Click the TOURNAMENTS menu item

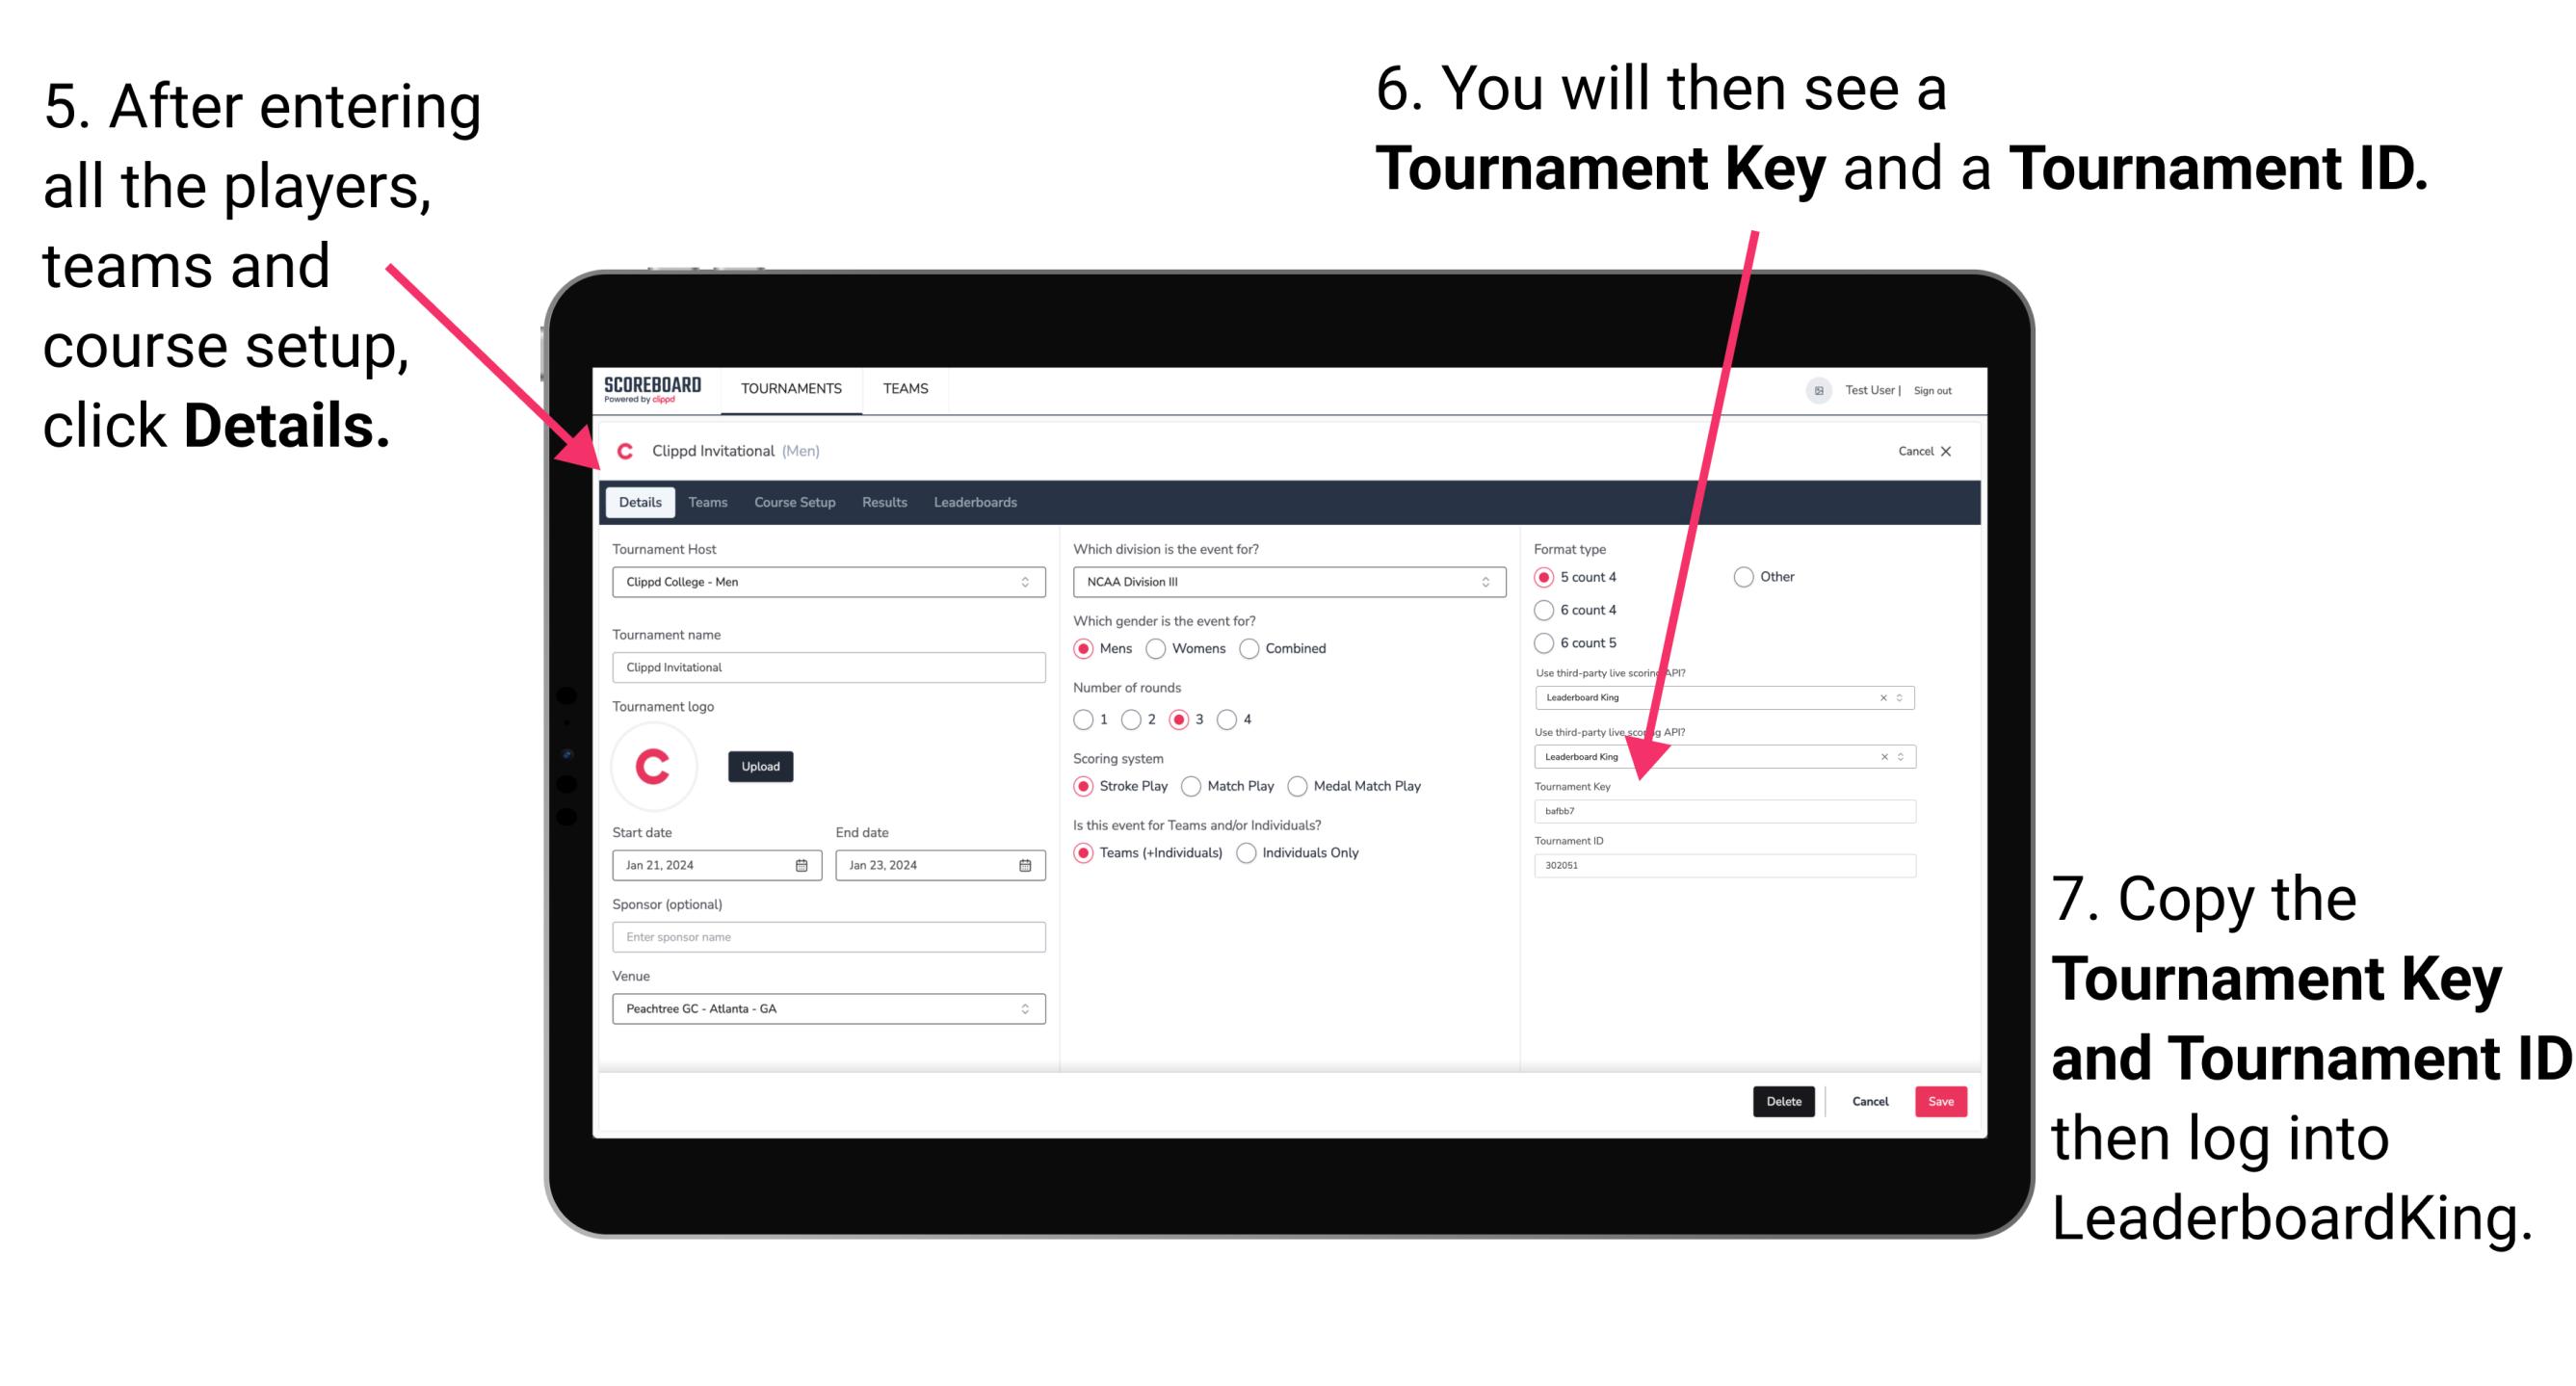(790, 389)
